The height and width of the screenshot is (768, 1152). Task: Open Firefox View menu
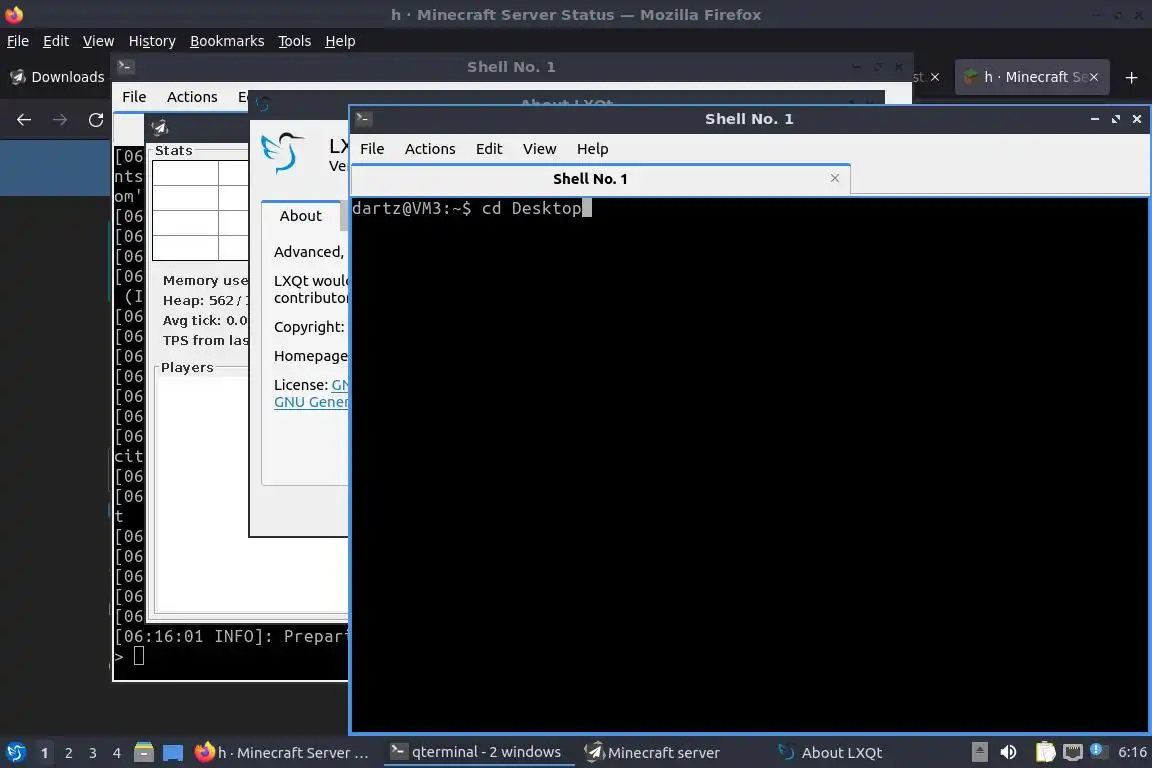(x=98, y=41)
